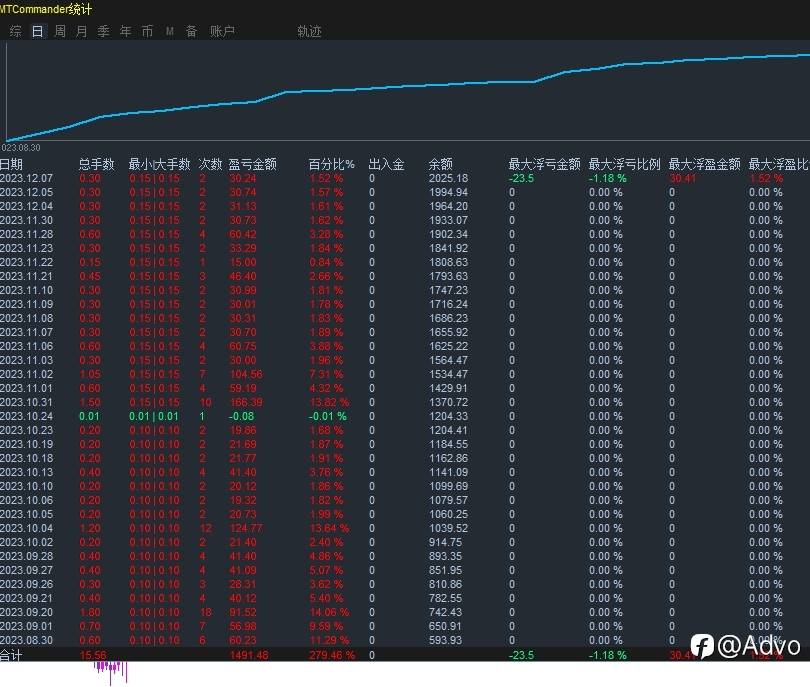
Task: Open the 币 currency tab
Action: [x=147, y=32]
